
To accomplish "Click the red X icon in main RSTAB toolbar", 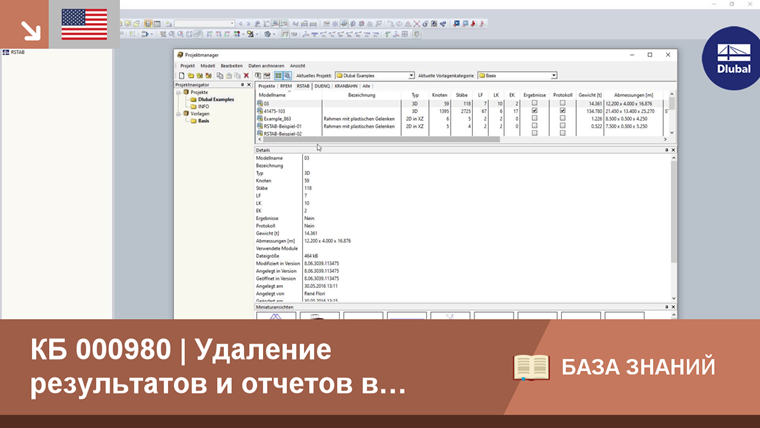I will point(416,23).
